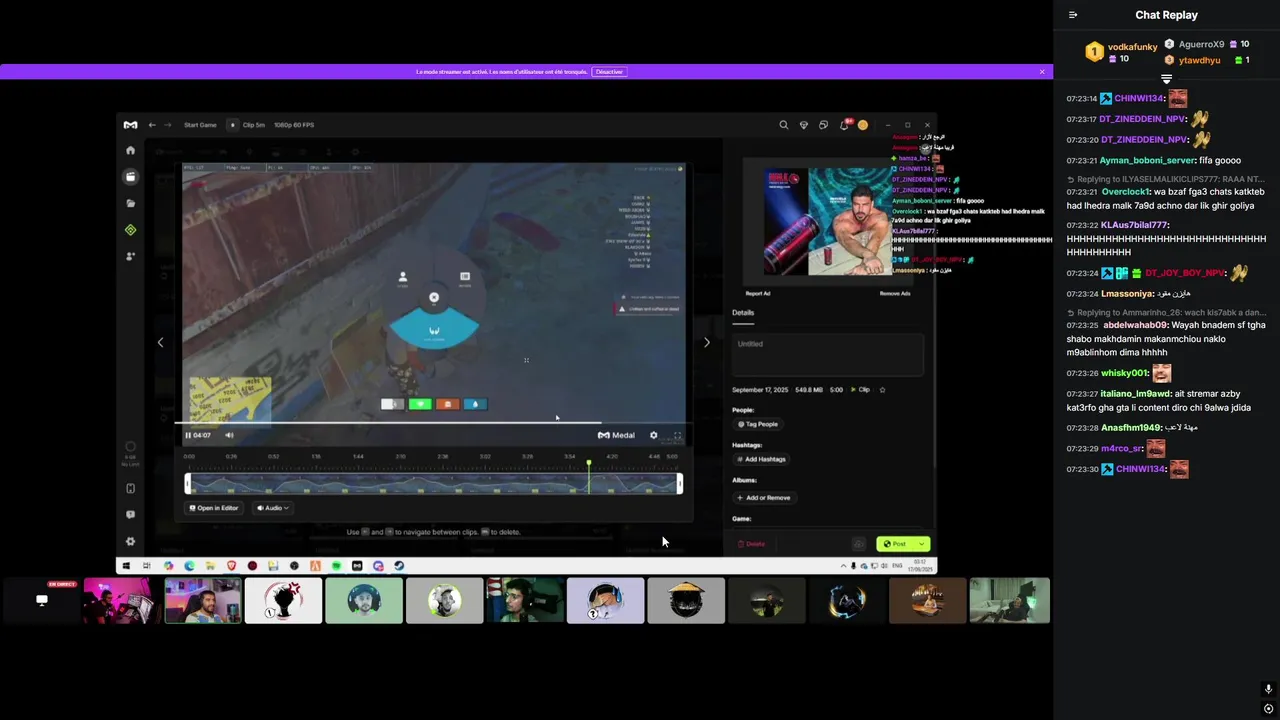This screenshot has width=1280, height=720.
Task: Open the Windows Start button
Action: point(126,566)
